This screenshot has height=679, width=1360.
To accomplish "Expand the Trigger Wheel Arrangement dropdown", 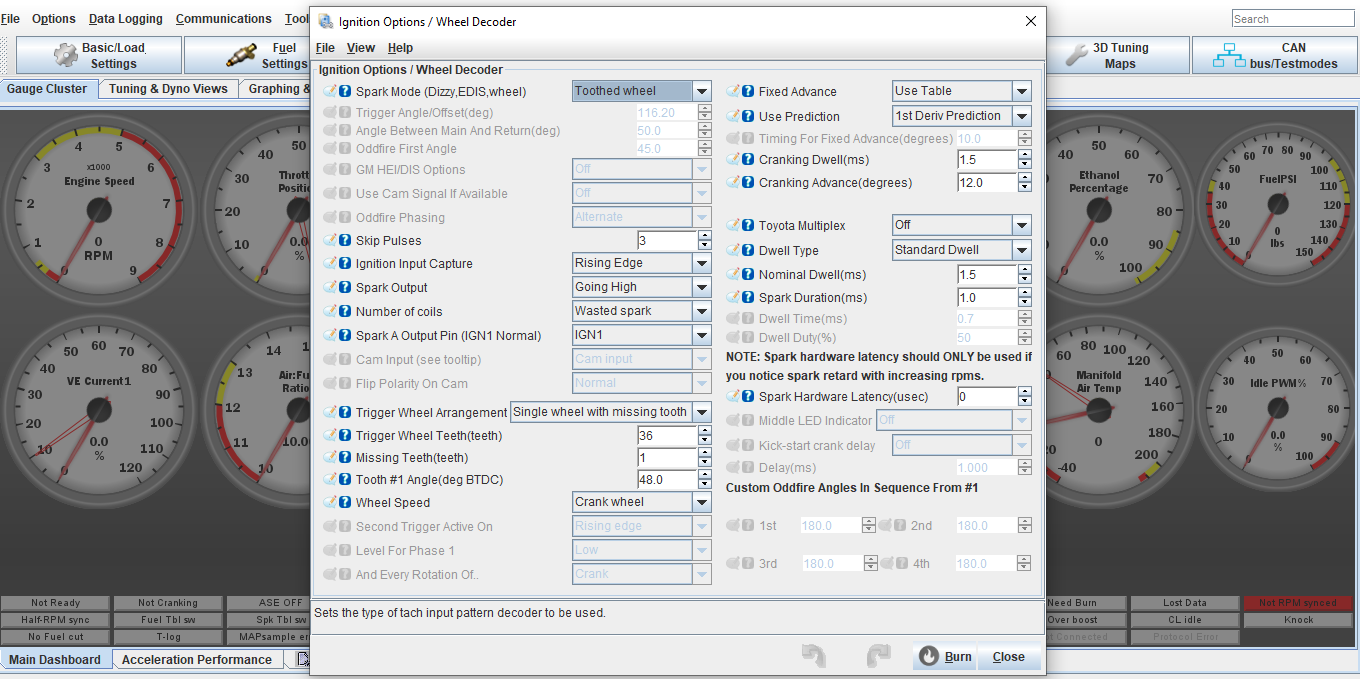I will click(702, 412).
